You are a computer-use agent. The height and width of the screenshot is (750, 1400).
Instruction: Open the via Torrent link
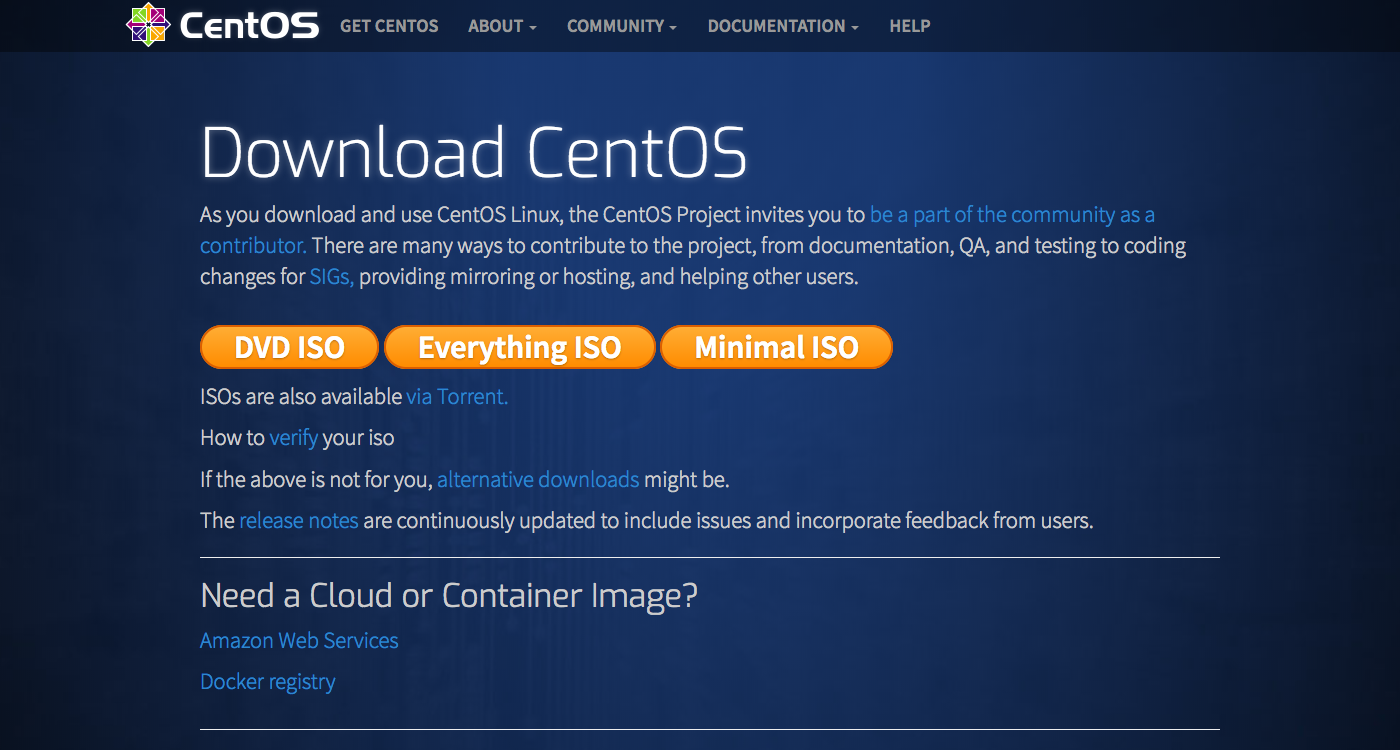coord(456,396)
